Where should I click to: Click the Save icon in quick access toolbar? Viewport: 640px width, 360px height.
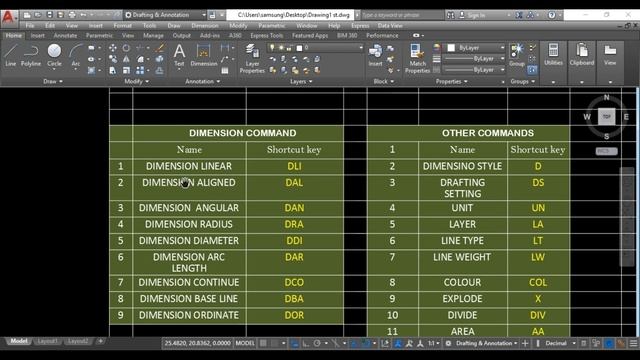coord(49,15)
